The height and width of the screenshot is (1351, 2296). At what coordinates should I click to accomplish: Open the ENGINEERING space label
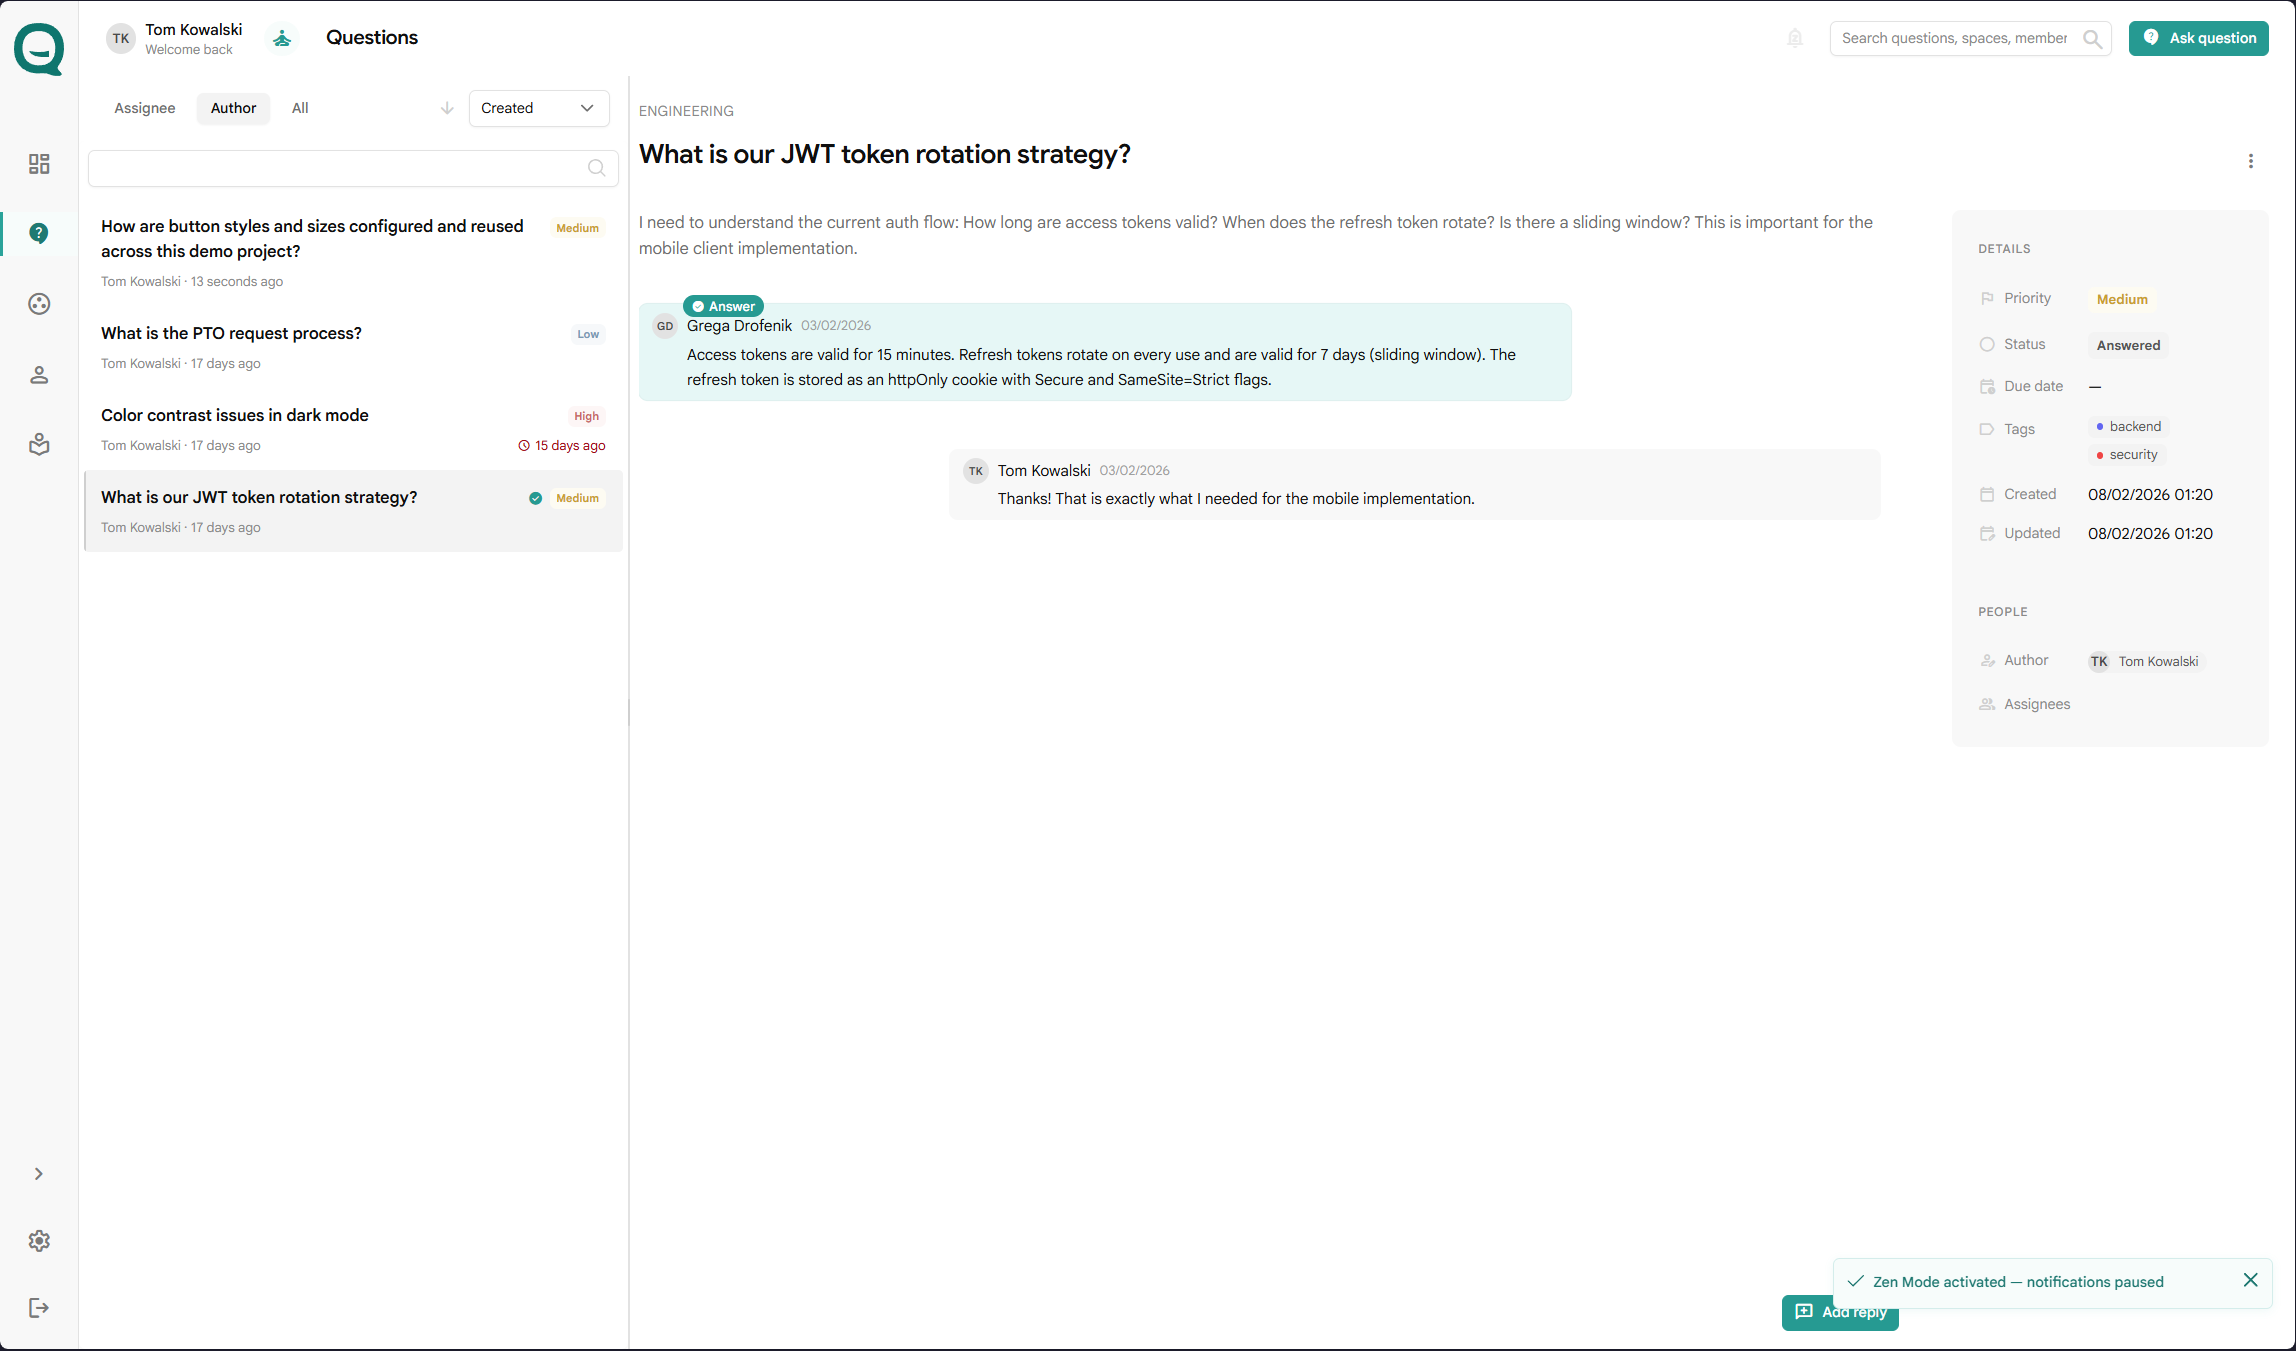pyautogui.click(x=686, y=111)
